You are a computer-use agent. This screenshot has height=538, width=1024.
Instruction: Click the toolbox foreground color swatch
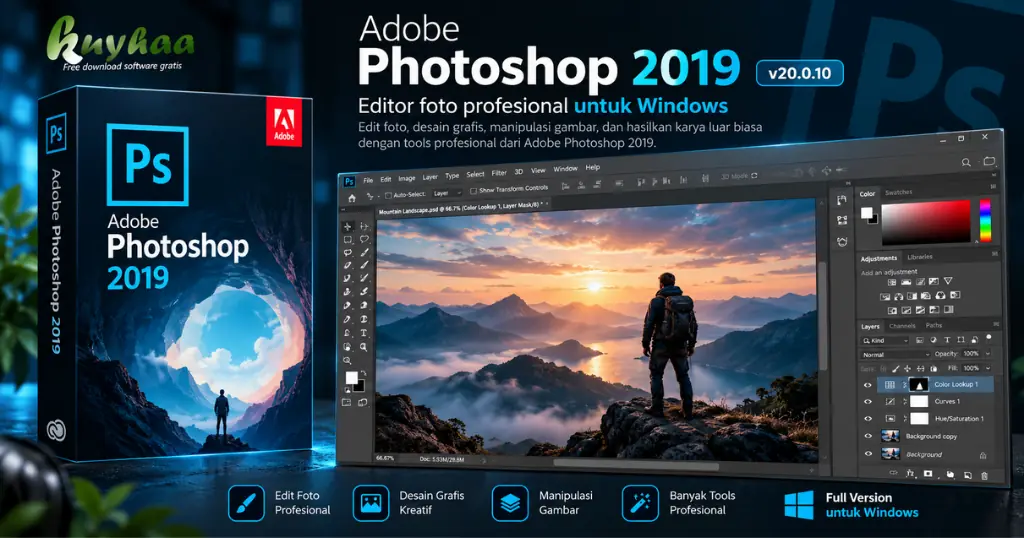pos(351,377)
